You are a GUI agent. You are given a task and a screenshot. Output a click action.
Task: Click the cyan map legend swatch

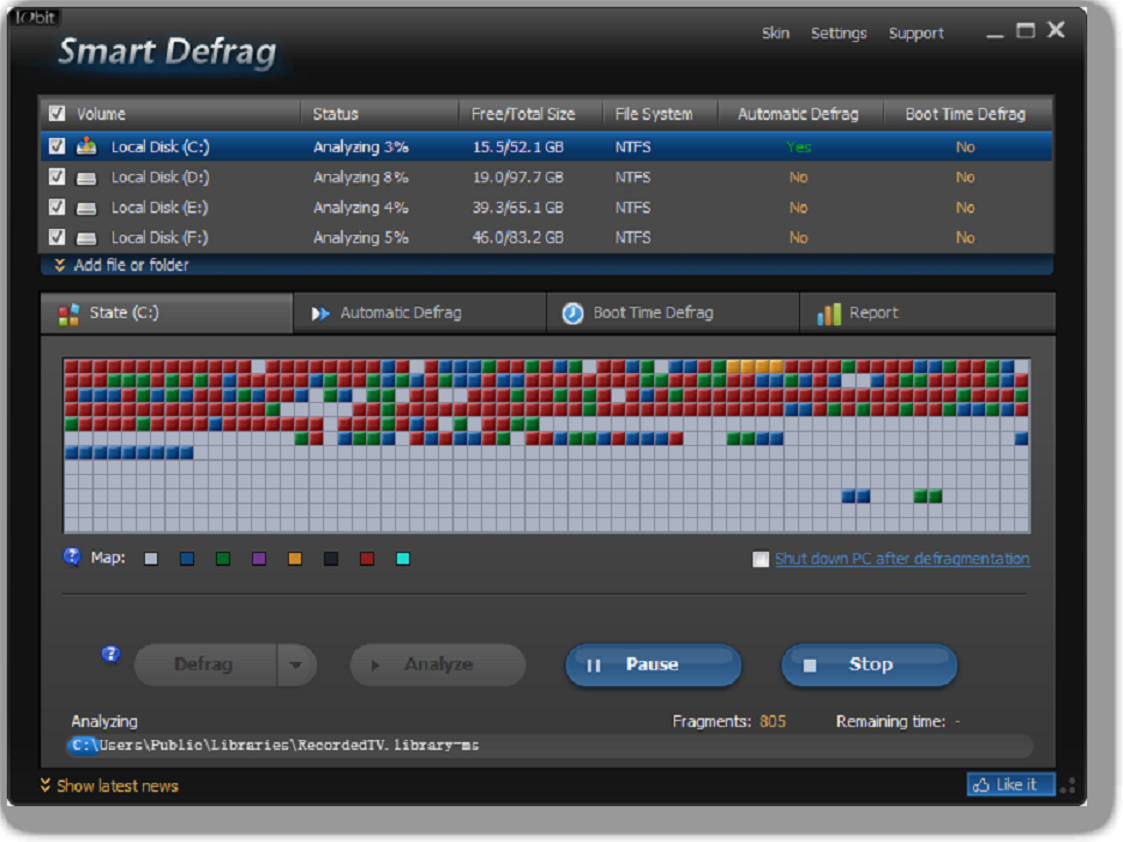(x=403, y=558)
